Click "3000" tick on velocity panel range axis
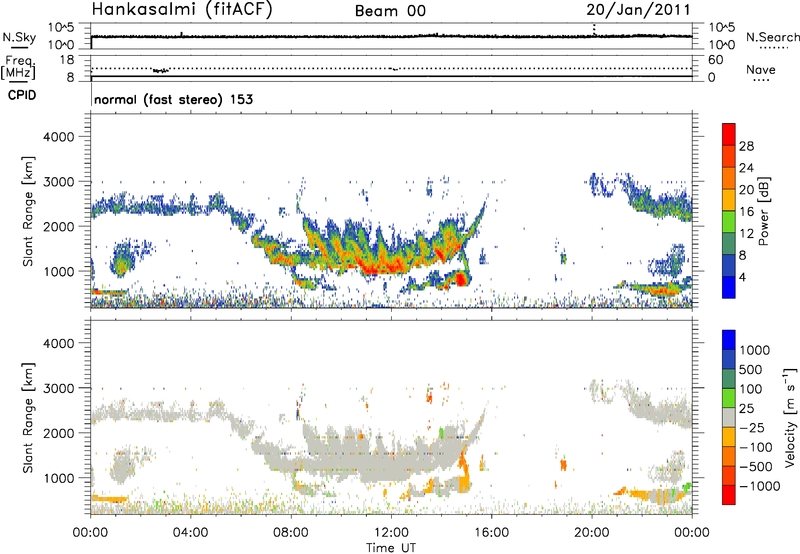 (58, 388)
